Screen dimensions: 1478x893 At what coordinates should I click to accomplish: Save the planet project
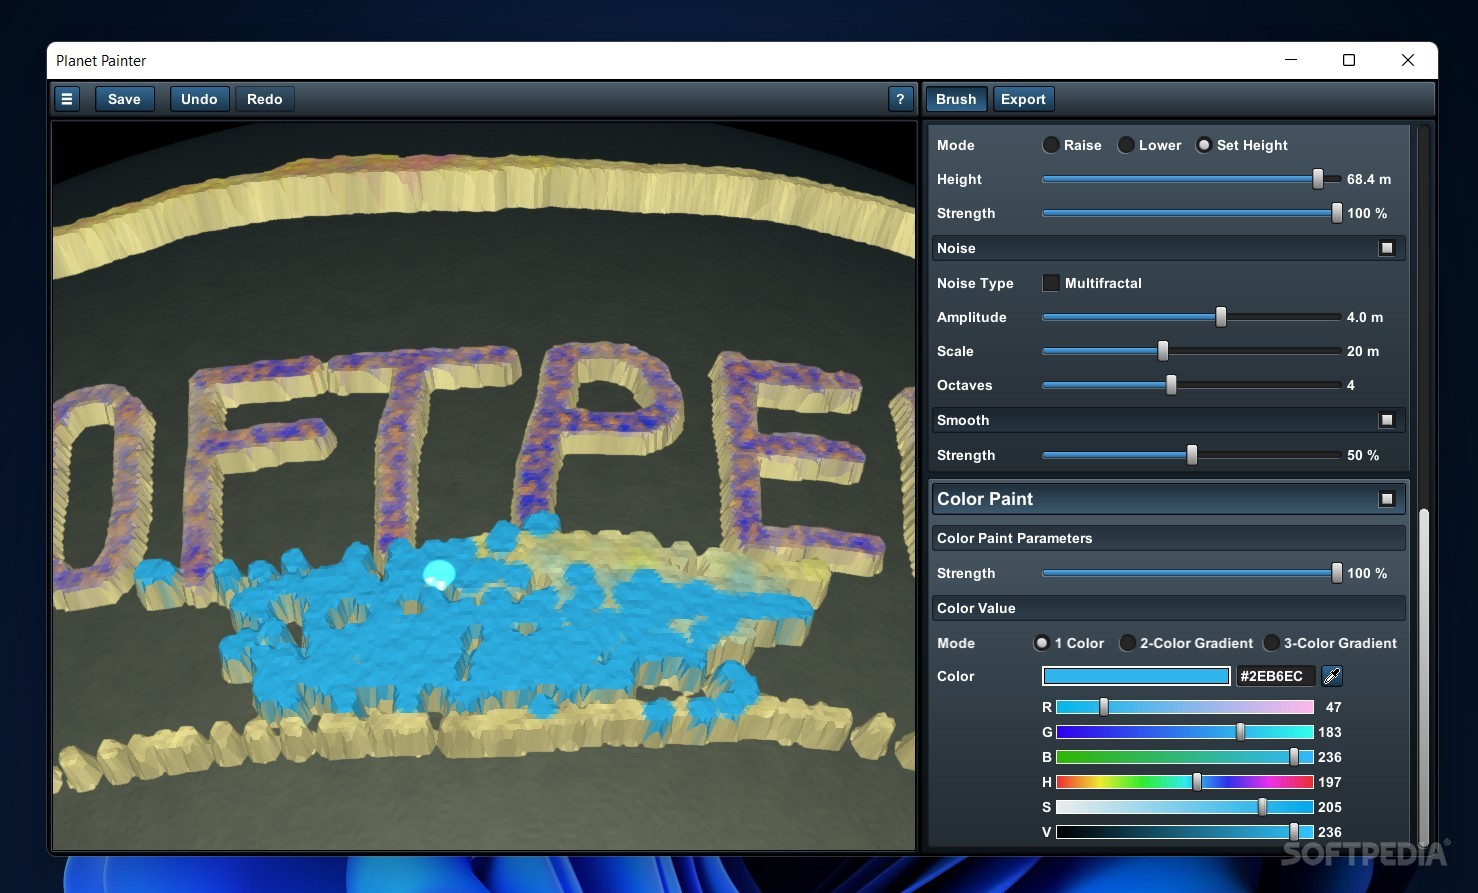(124, 99)
